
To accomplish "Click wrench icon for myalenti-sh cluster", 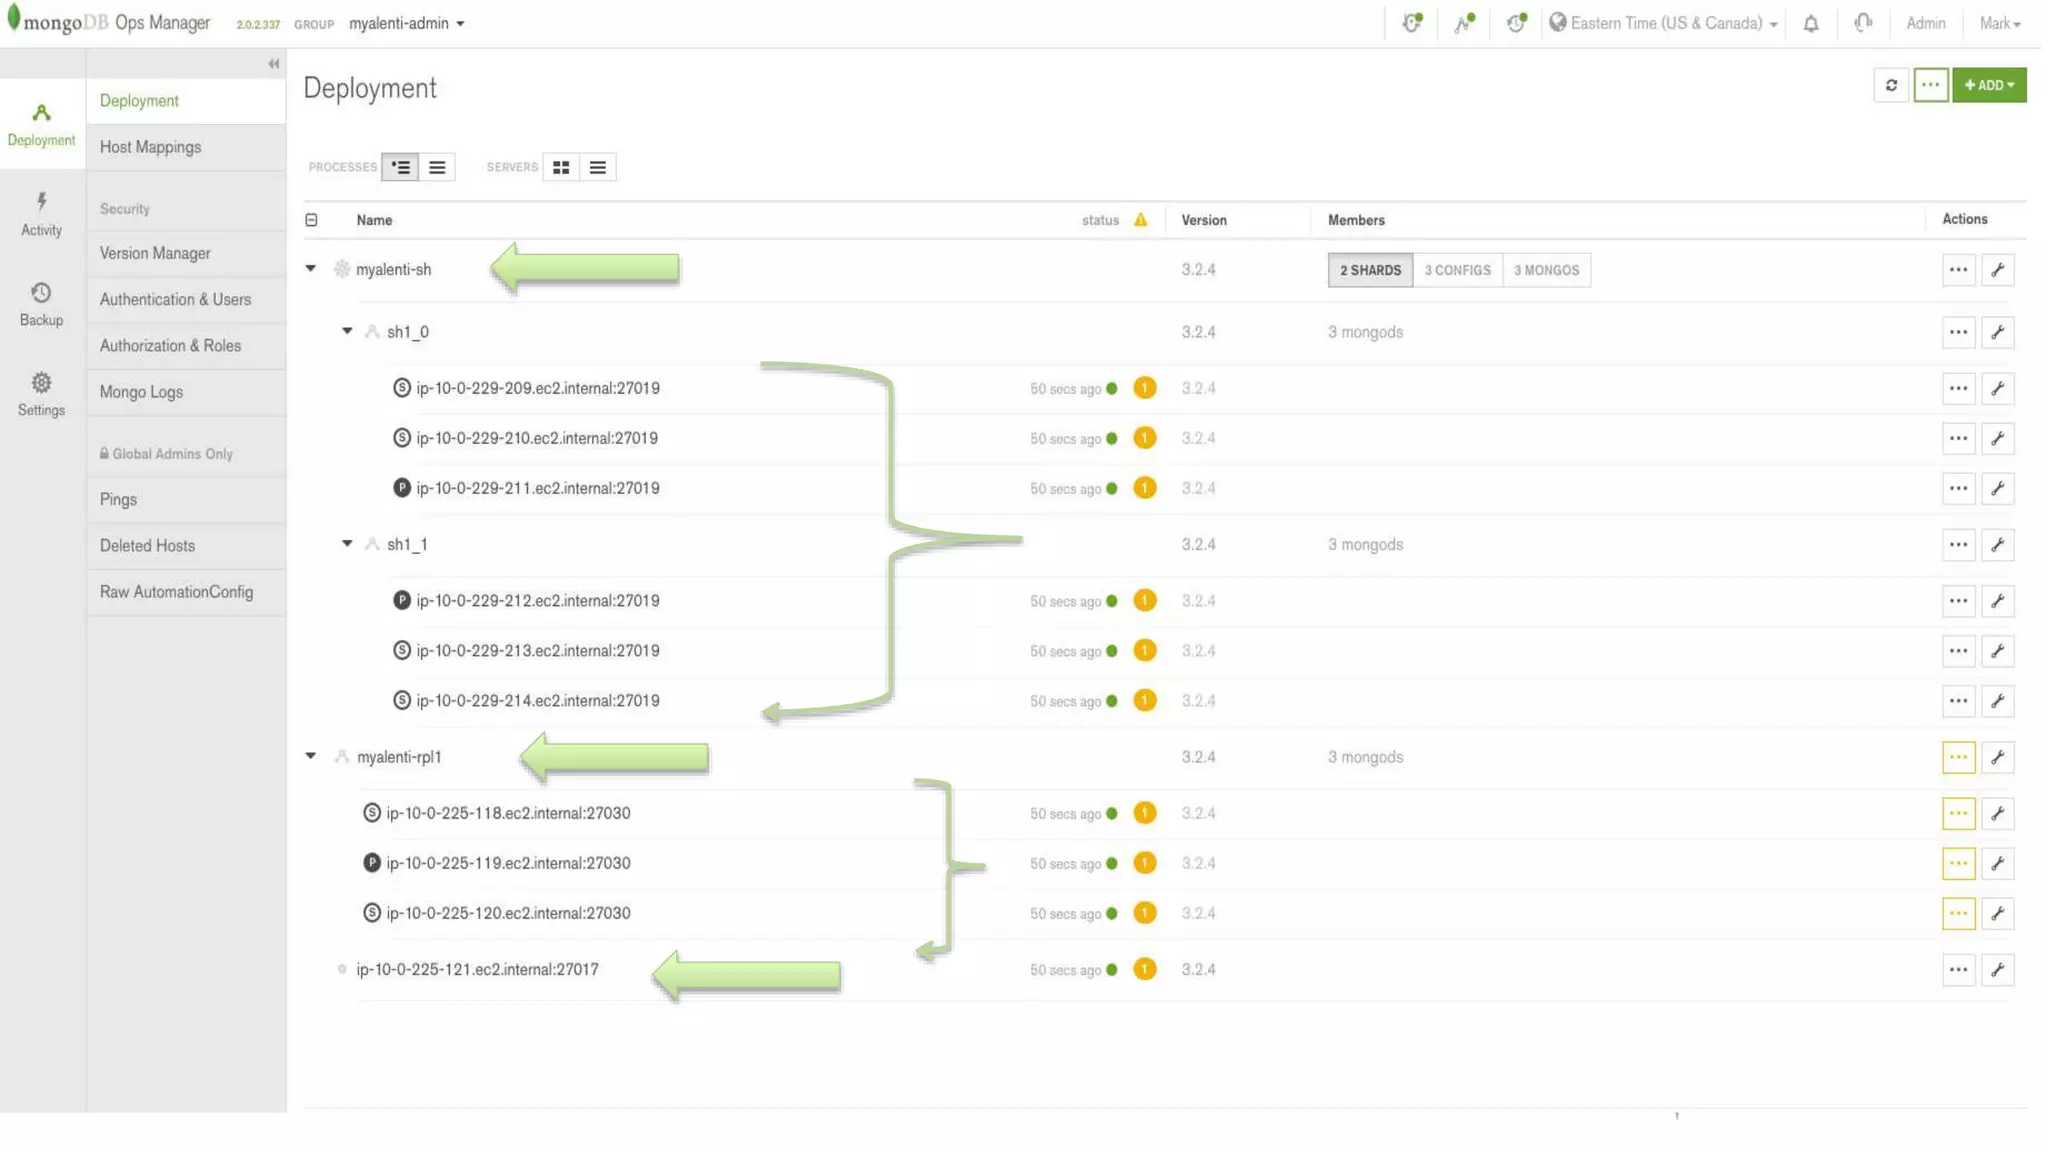I will coord(1997,270).
